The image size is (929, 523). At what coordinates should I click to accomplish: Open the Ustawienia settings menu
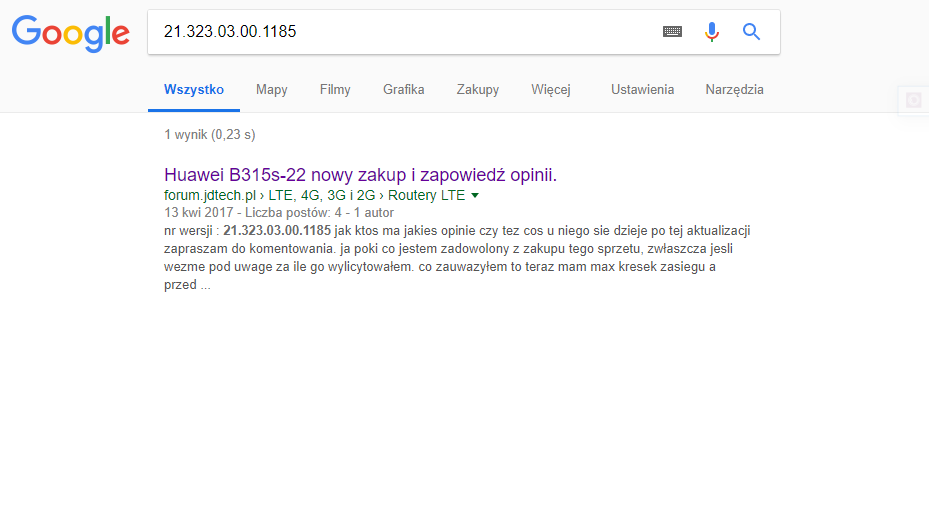pyautogui.click(x=642, y=90)
